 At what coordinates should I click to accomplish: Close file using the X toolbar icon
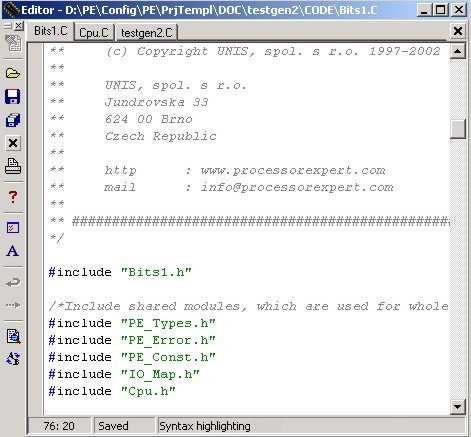tap(13, 143)
